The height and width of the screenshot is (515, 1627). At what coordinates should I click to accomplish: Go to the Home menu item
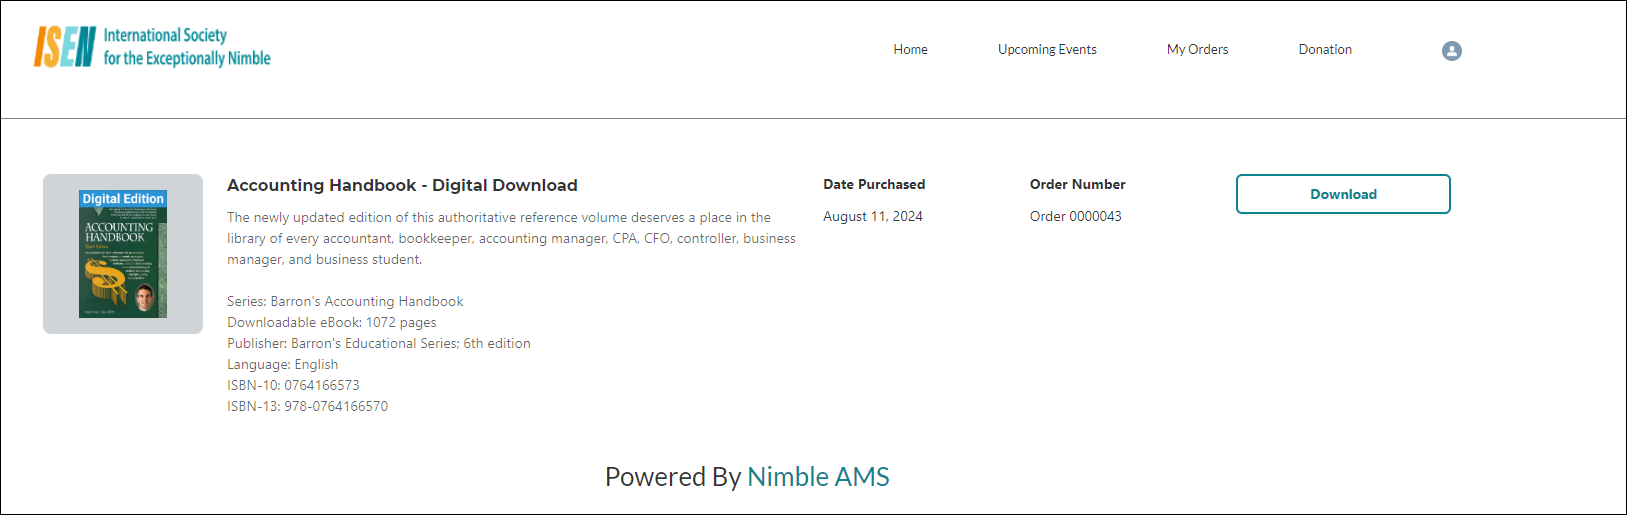pyautogui.click(x=910, y=50)
